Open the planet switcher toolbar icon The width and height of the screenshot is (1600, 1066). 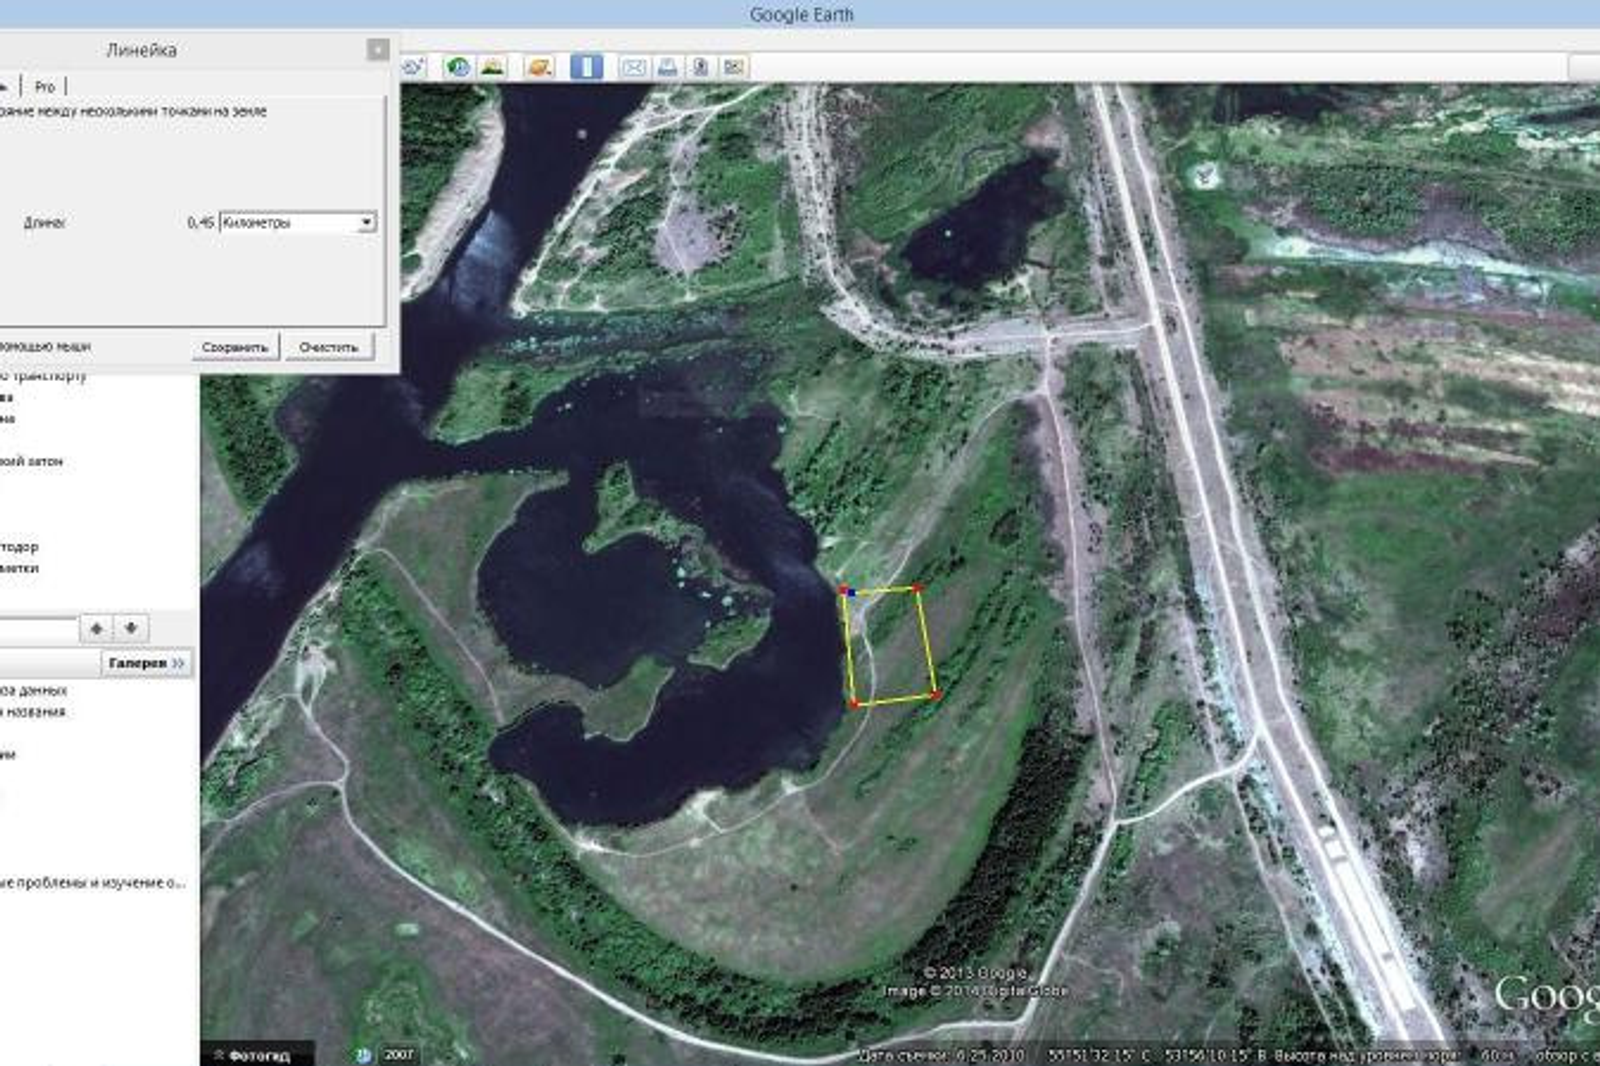[x=539, y=67]
